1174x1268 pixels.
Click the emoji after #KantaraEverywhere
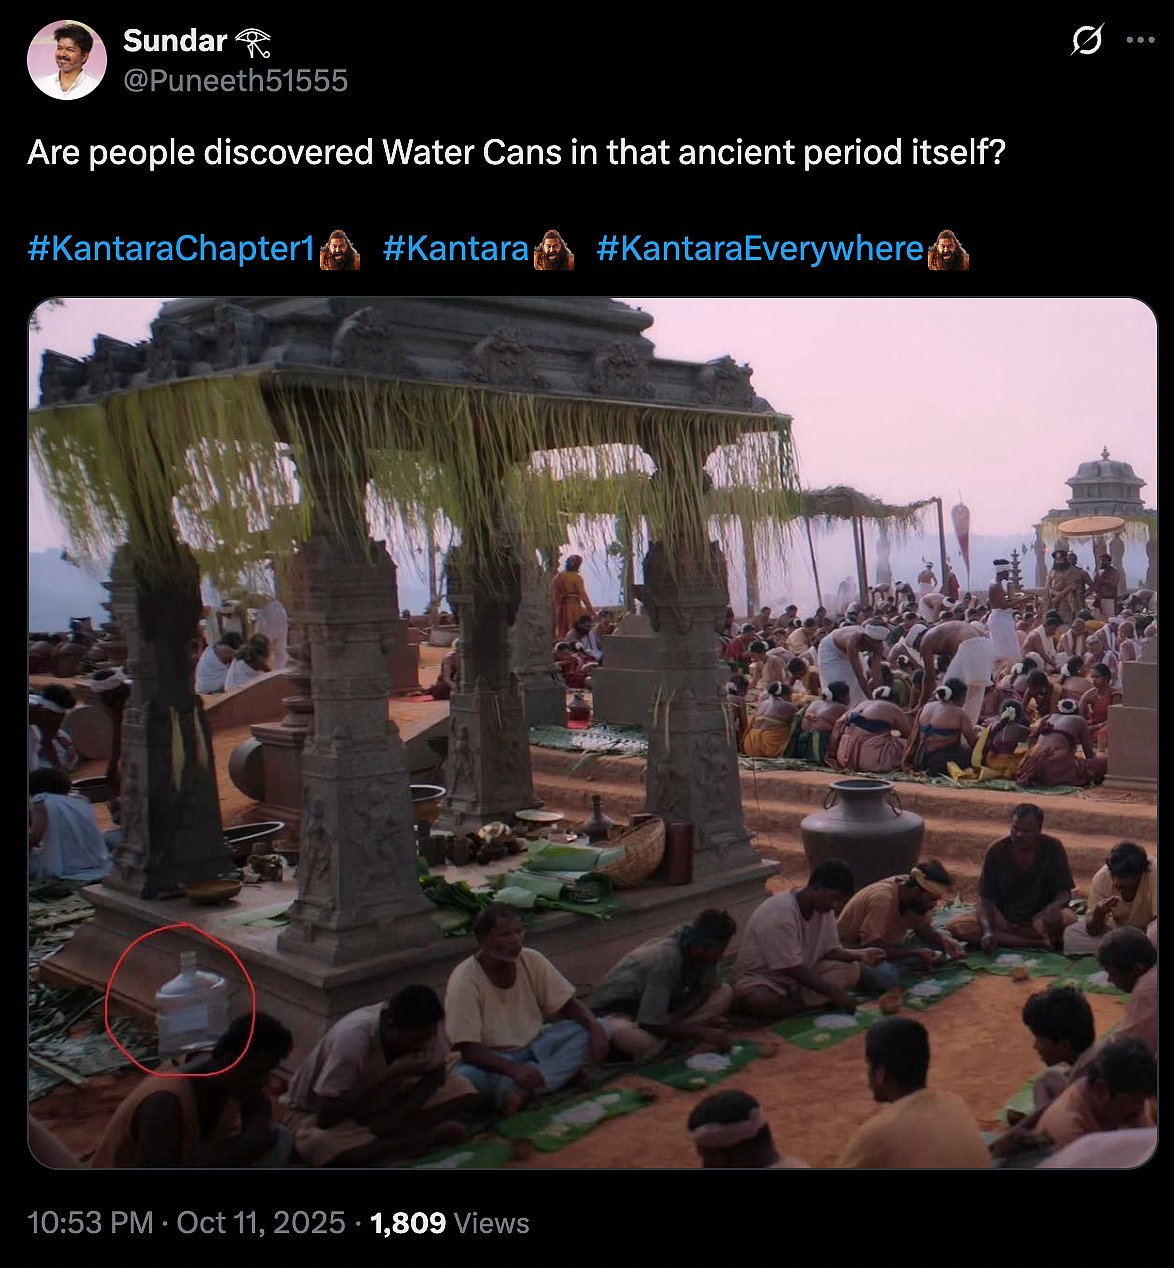pyautogui.click(x=947, y=249)
